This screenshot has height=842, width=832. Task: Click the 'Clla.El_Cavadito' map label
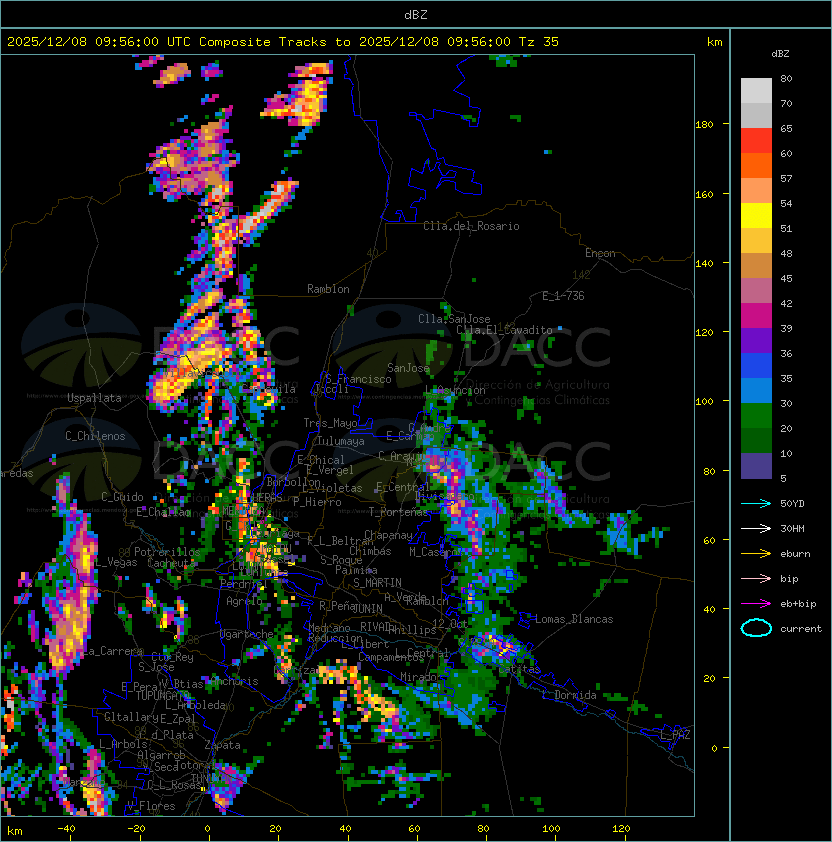coord(504,330)
